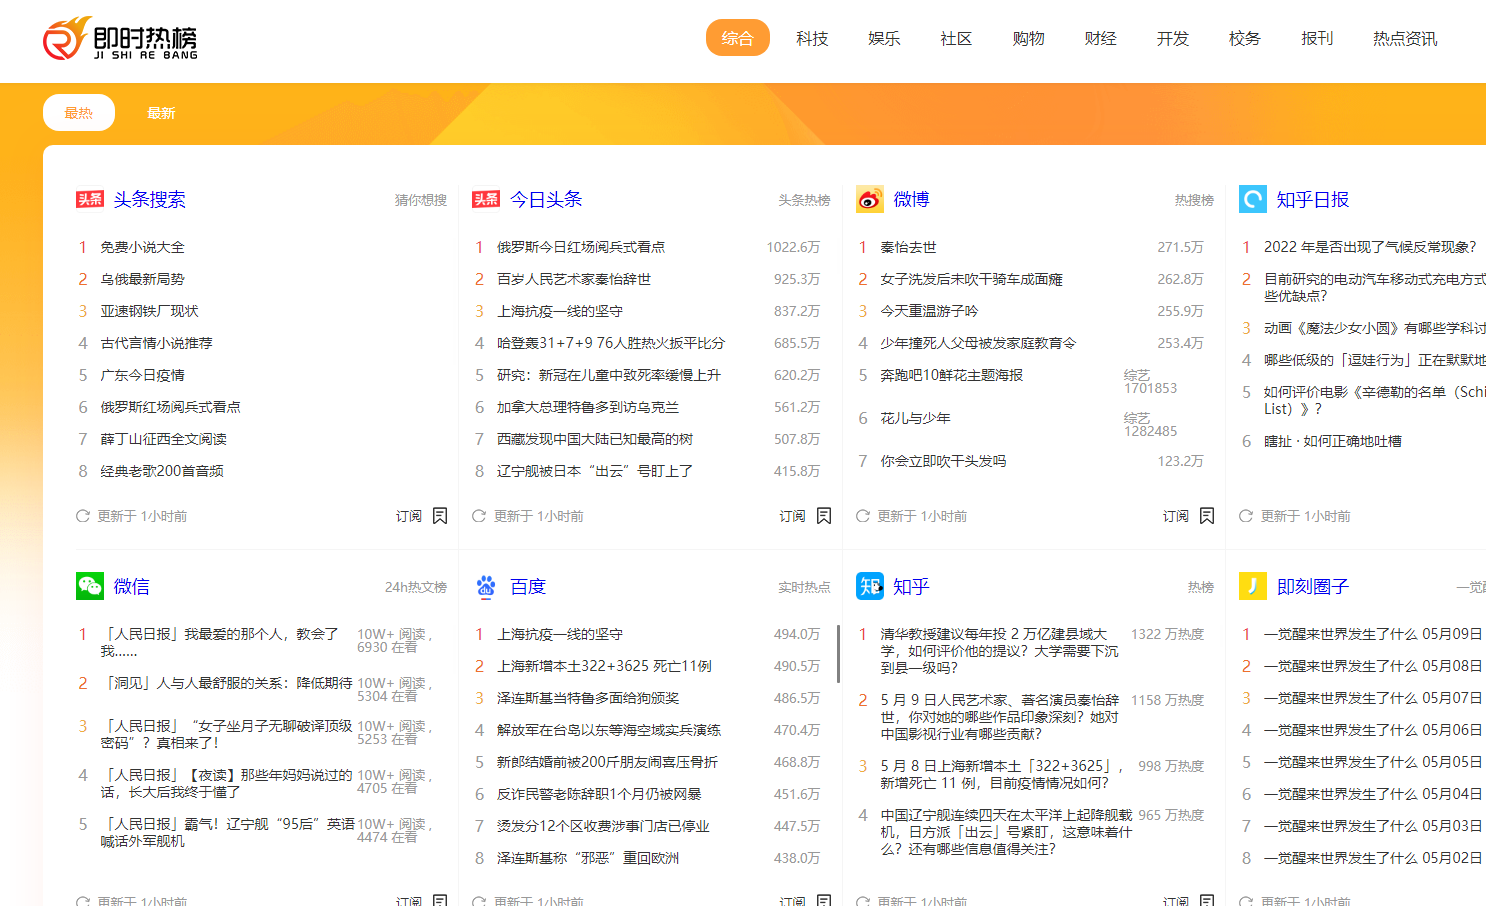
Task: Click the 猜你想搜 label on 头条搜索
Action: (421, 200)
